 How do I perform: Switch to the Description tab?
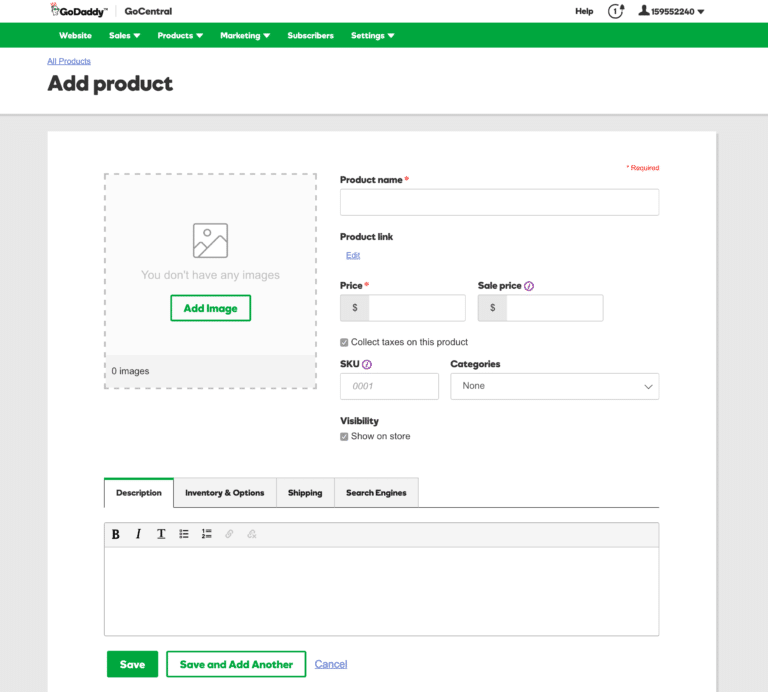(139, 493)
